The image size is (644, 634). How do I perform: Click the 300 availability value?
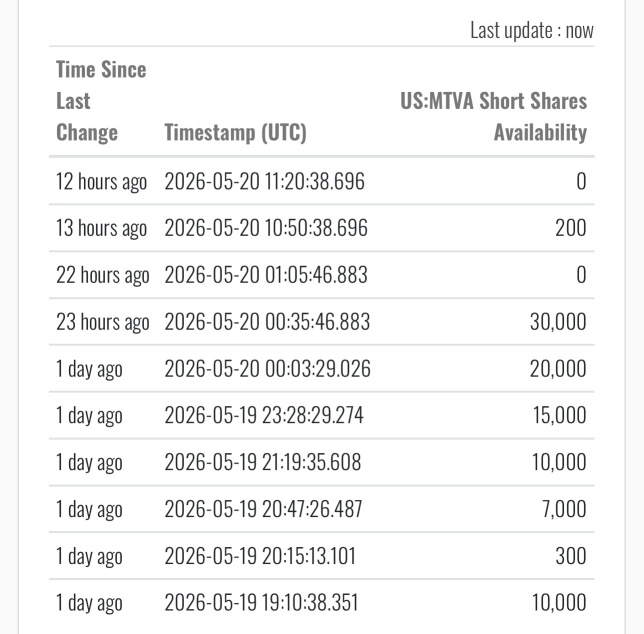pyautogui.click(x=571, y=556)
